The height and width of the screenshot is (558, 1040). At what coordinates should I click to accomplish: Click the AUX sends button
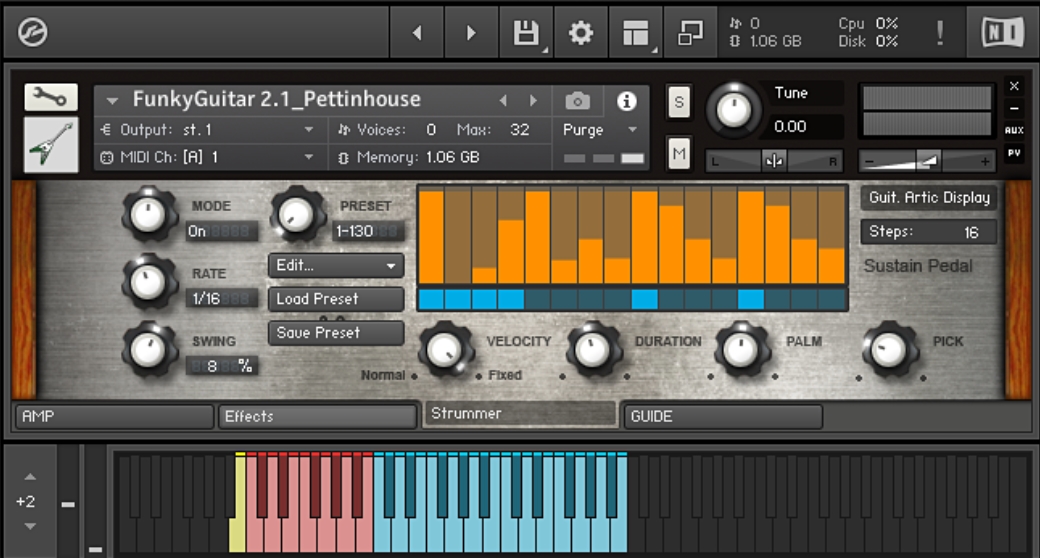1014,130
